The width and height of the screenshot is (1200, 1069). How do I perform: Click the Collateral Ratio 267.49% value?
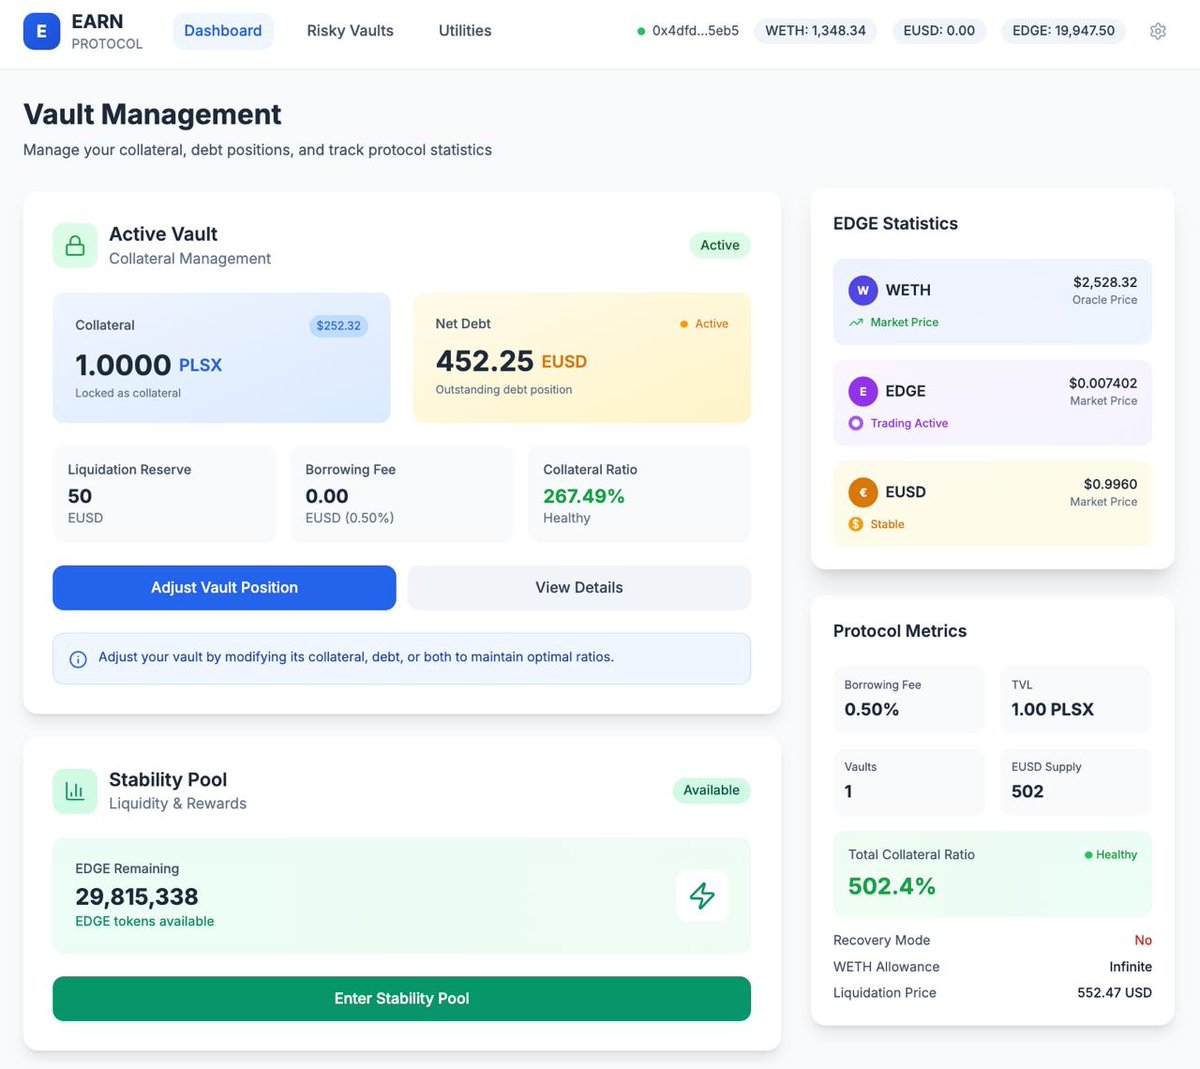[584, 496]
